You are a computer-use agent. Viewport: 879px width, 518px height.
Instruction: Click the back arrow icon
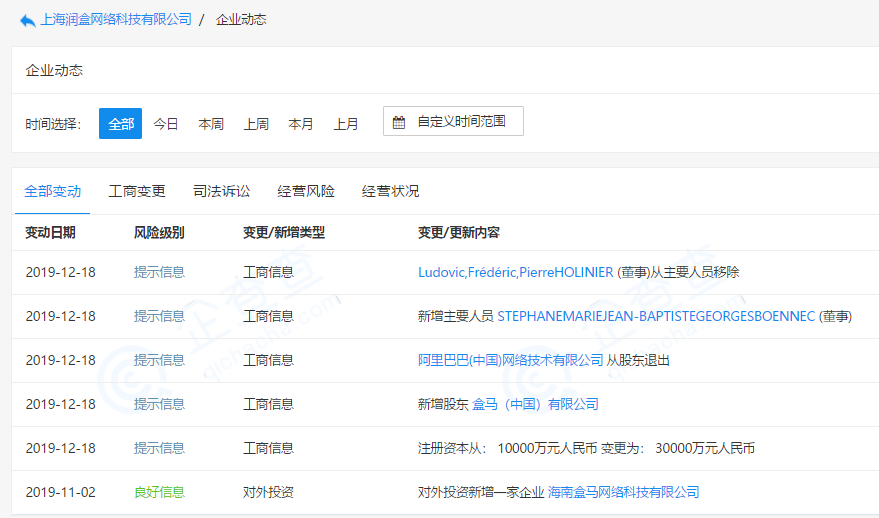coord(27,20)
